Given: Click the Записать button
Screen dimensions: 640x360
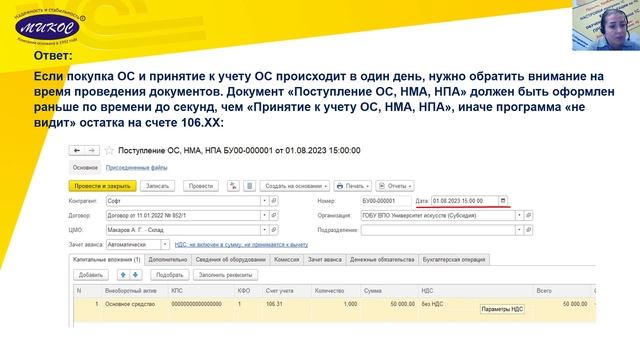Looking at the screenshot, I should point(158,186).
